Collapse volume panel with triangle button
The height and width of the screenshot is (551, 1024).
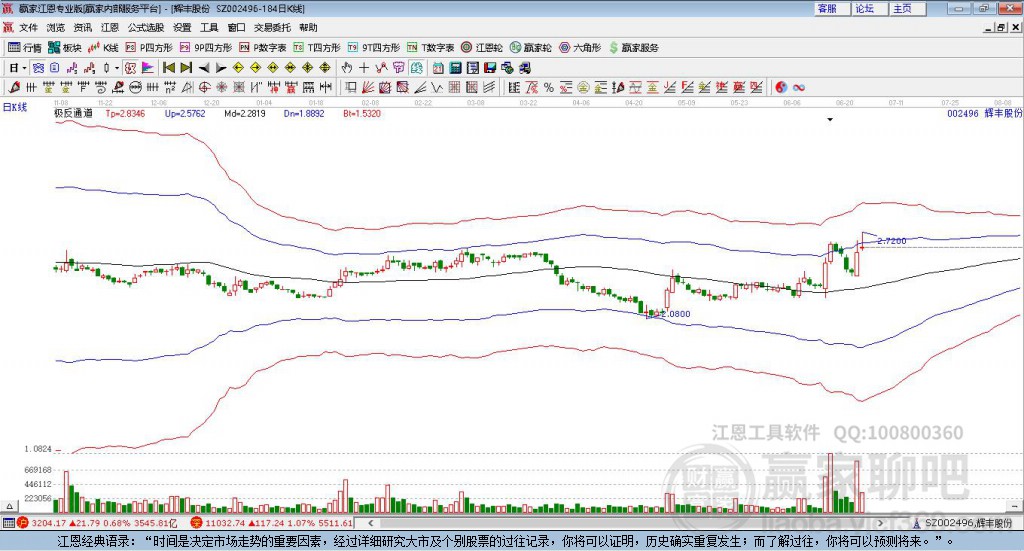(x=9, y=506)
